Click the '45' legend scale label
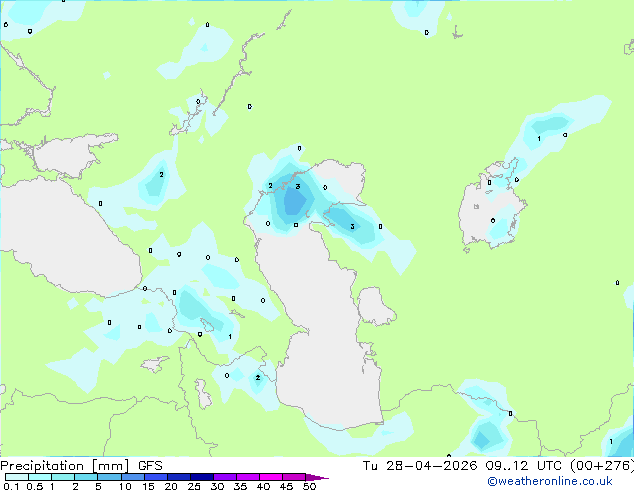This screenshot has height=490, width=634. coord(286,486)
